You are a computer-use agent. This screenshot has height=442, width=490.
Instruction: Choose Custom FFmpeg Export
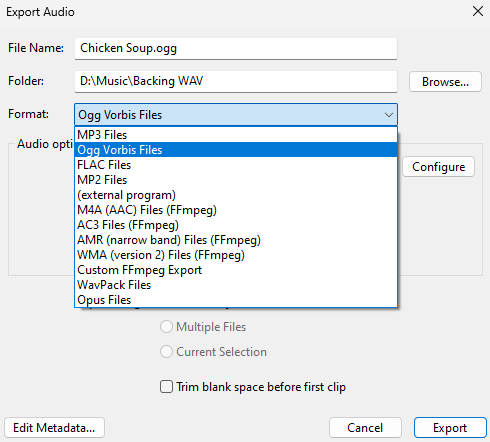[x=236, y=270]
